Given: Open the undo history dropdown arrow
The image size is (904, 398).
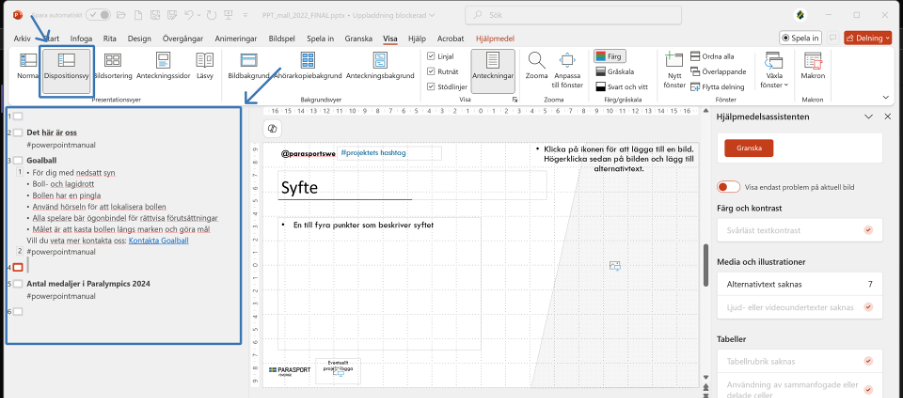Looking at the screenshot, I should pos(199,15).
